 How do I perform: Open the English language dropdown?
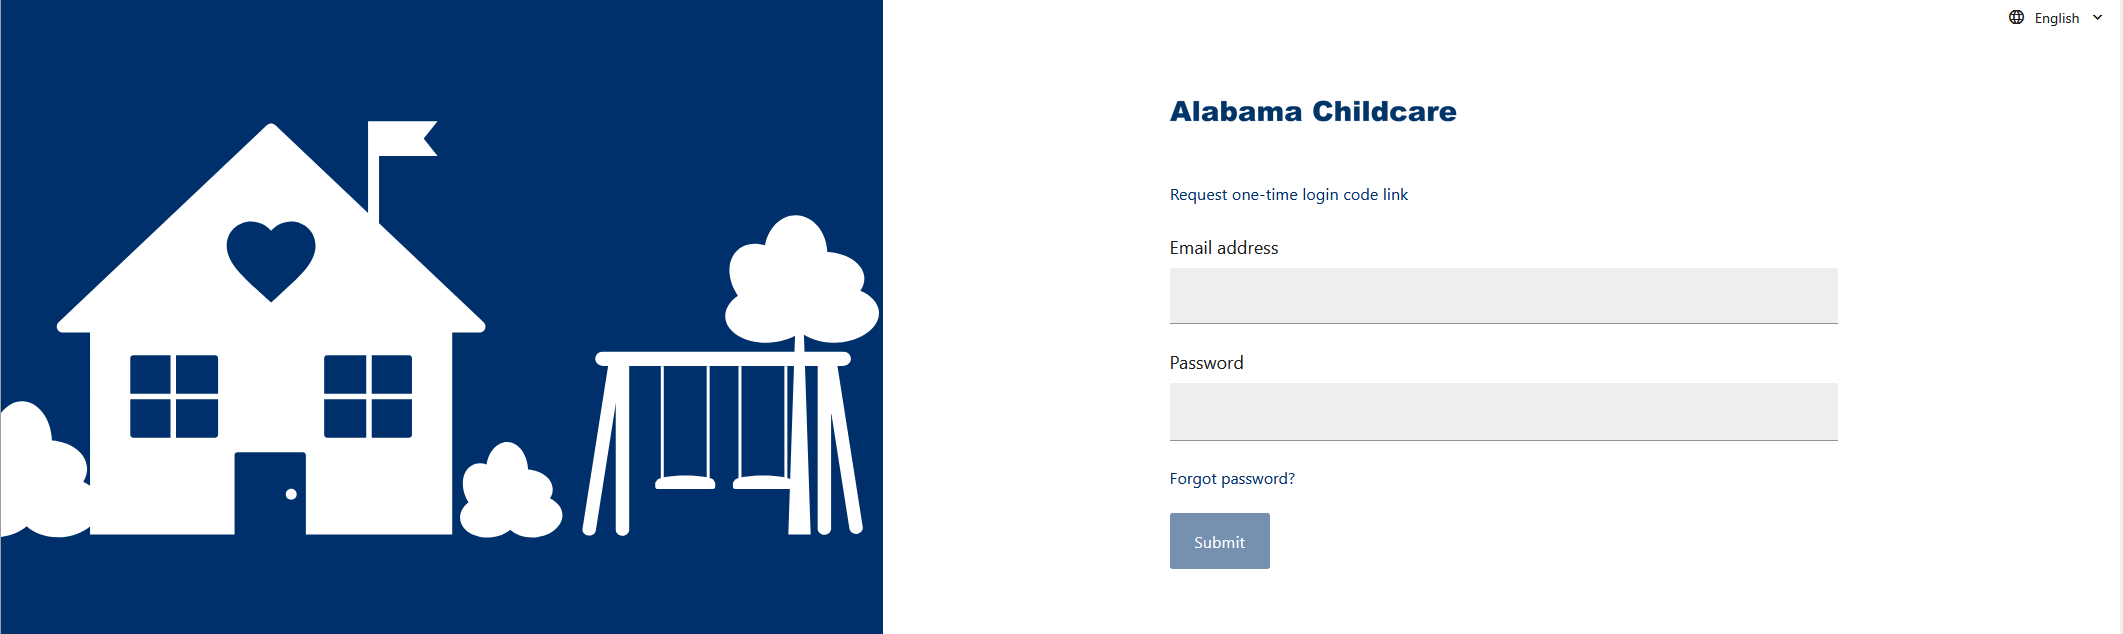(x=2056, y=17)
